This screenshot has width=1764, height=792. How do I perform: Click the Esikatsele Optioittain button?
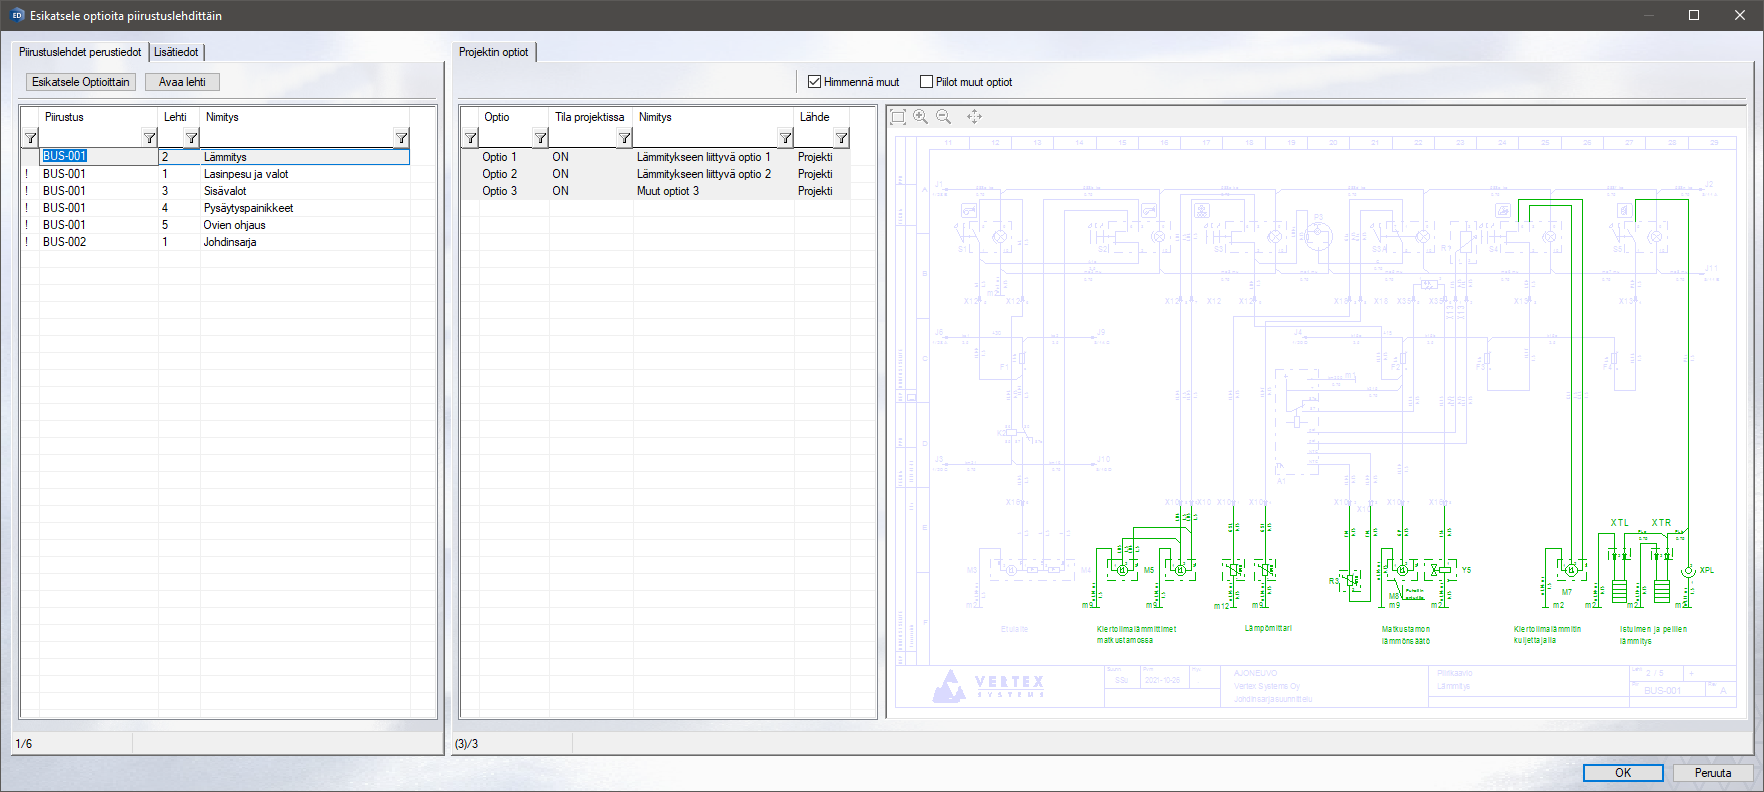81,82
